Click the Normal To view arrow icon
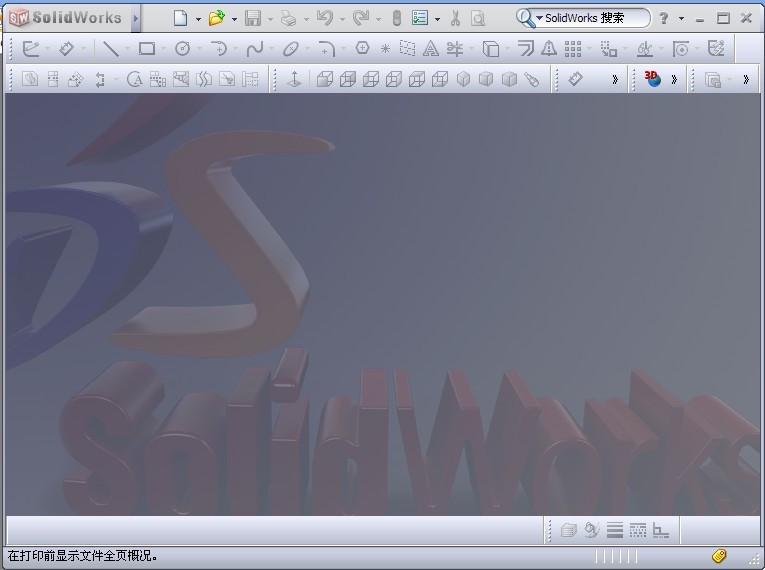Screen dimensions: 765x570 click(x=294, y=79)
